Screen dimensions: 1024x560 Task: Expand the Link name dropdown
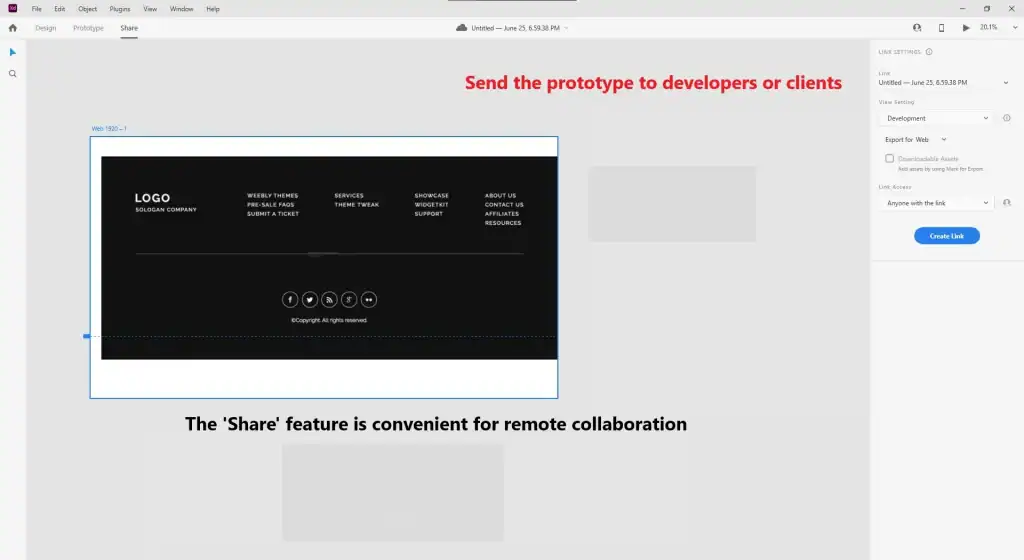point(1003,82)
